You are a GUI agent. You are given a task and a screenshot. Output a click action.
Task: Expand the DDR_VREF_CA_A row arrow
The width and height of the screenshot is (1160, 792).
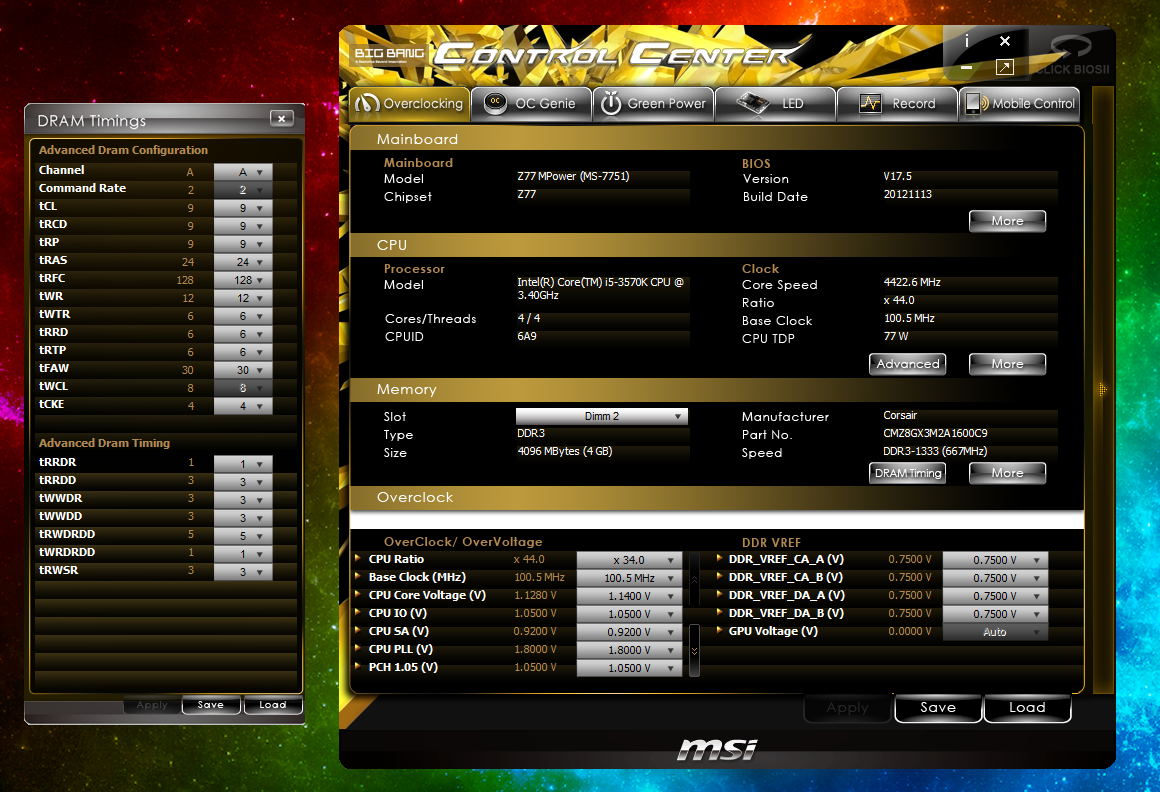718,558
